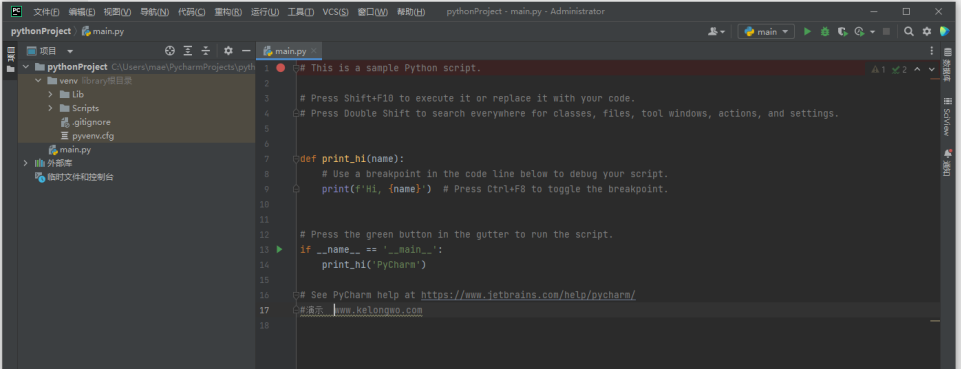The height and width of the screenshot is (369, 961).
Task: Select the main.py editor tab
Action: (x=289, y=51)
